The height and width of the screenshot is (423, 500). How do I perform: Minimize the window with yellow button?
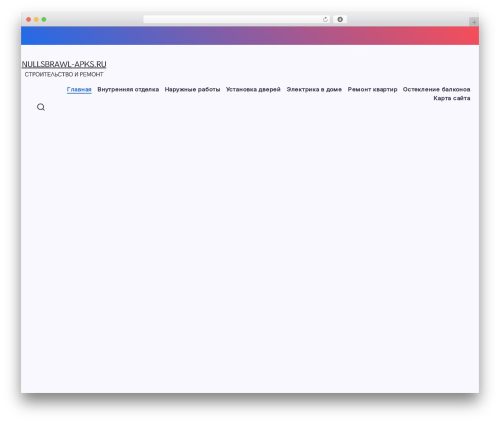pos(36,19)
